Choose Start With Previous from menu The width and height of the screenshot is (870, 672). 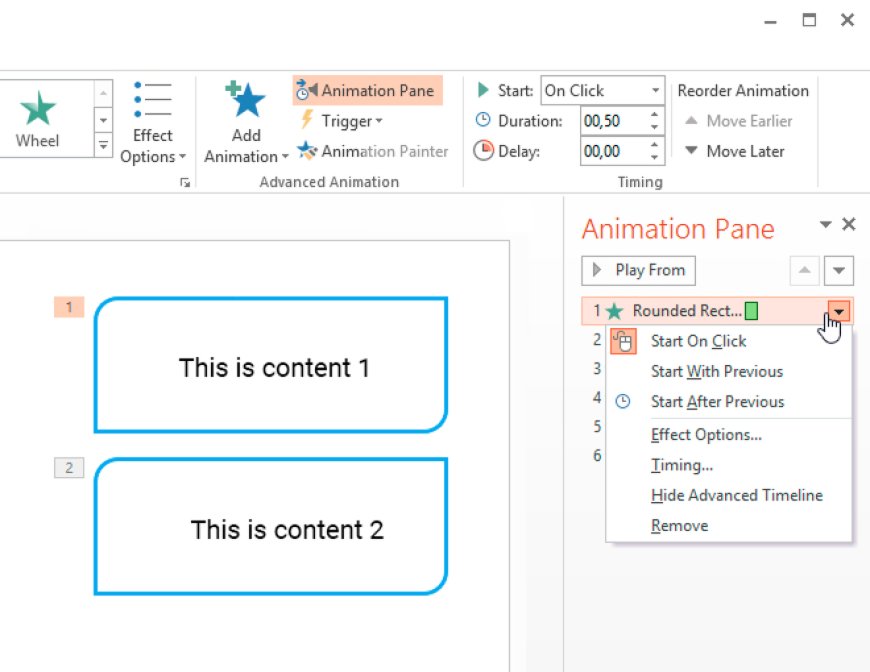pos(716,371)
